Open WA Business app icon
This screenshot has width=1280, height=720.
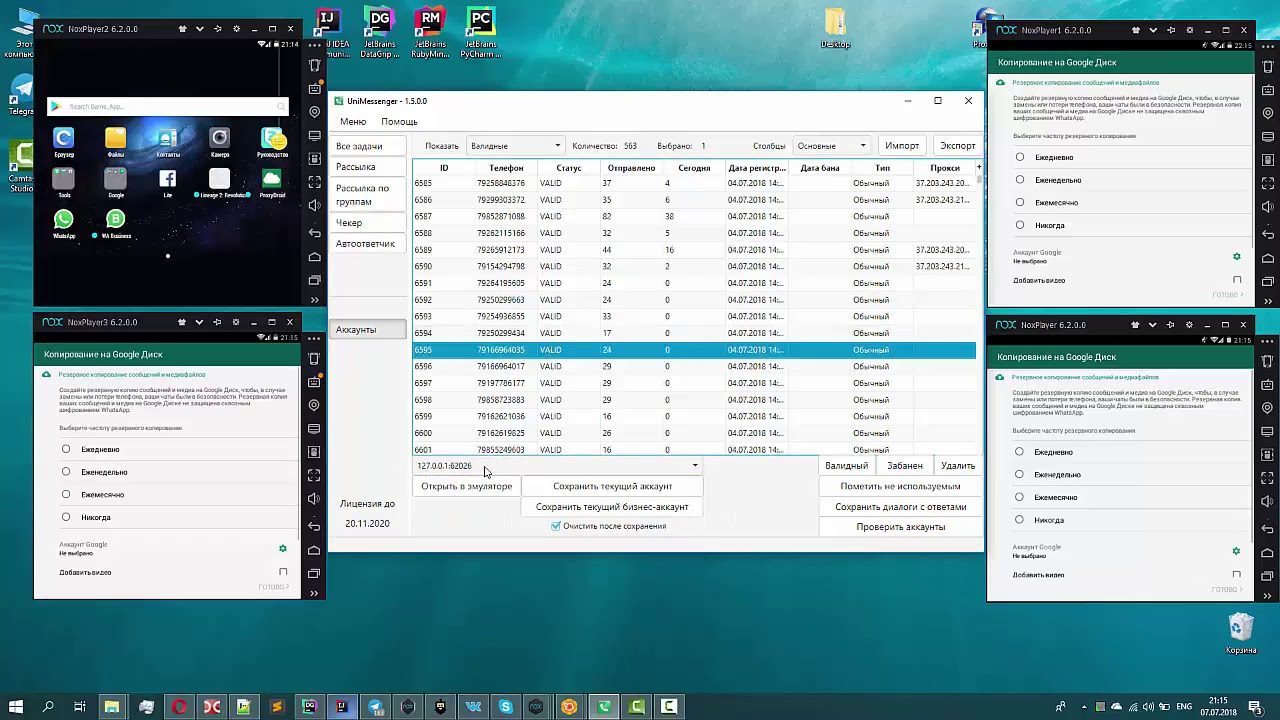click(116, 219)
